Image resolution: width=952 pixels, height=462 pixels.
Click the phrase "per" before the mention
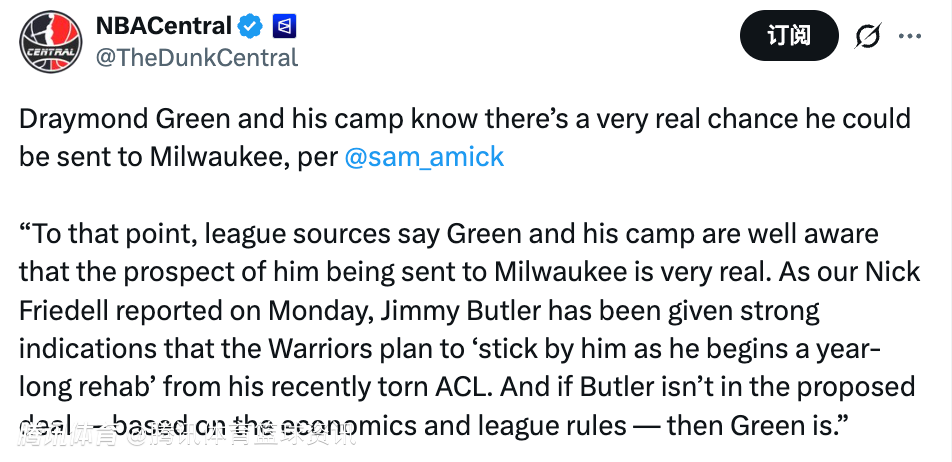point(318,157)
